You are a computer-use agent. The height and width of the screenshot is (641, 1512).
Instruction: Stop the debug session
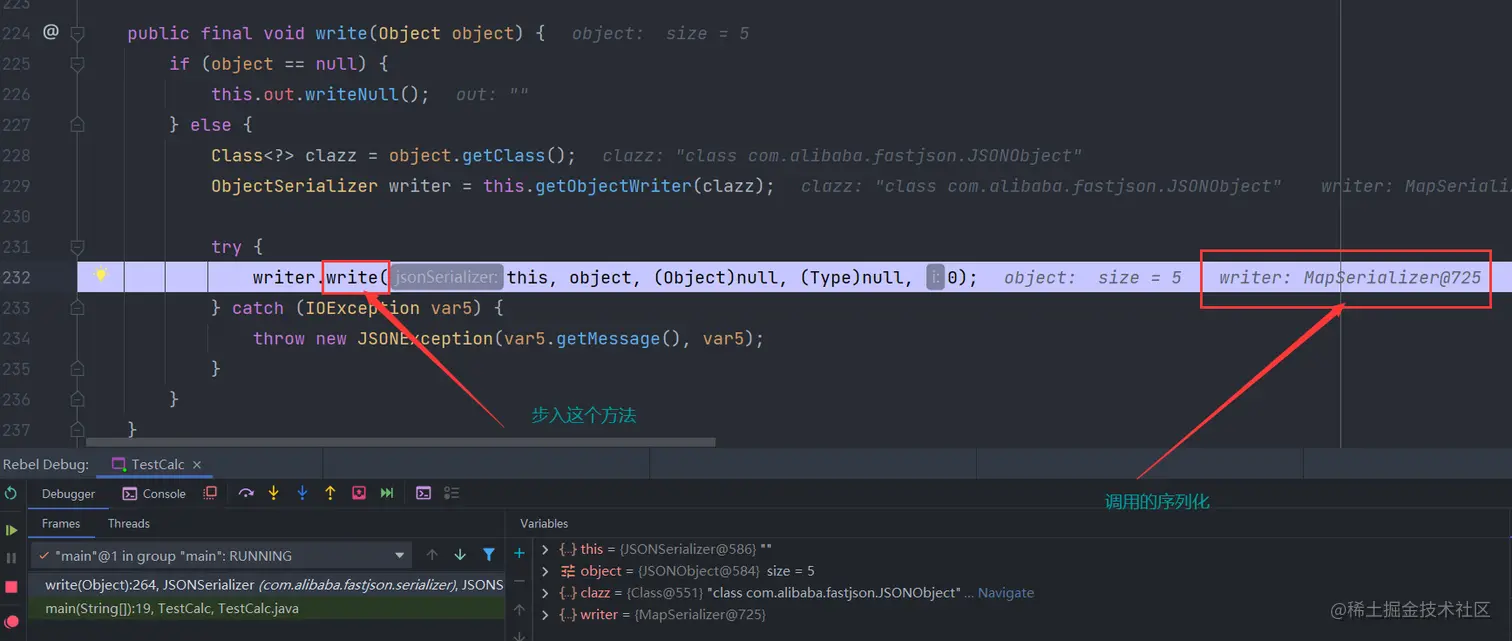(x=11, y=587)
